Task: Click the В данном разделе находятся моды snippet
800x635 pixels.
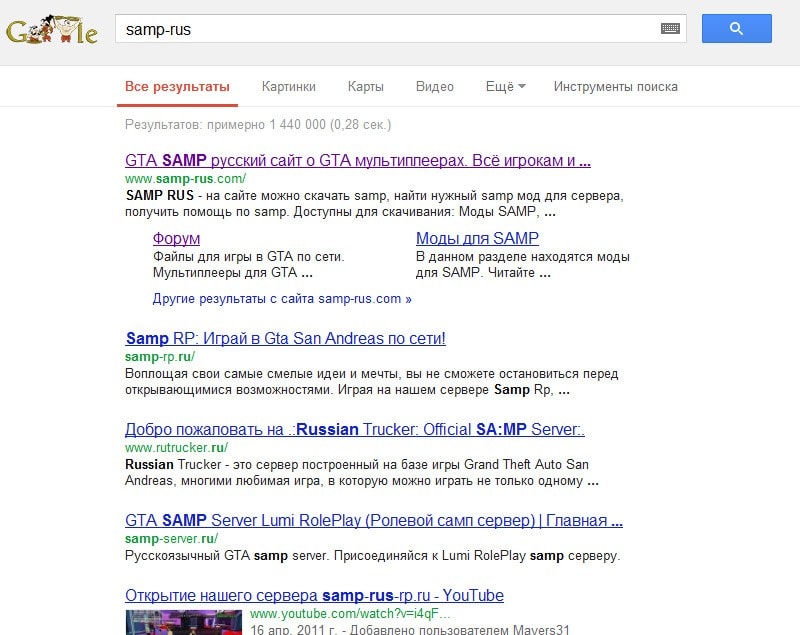Action: tap(522, 264)
